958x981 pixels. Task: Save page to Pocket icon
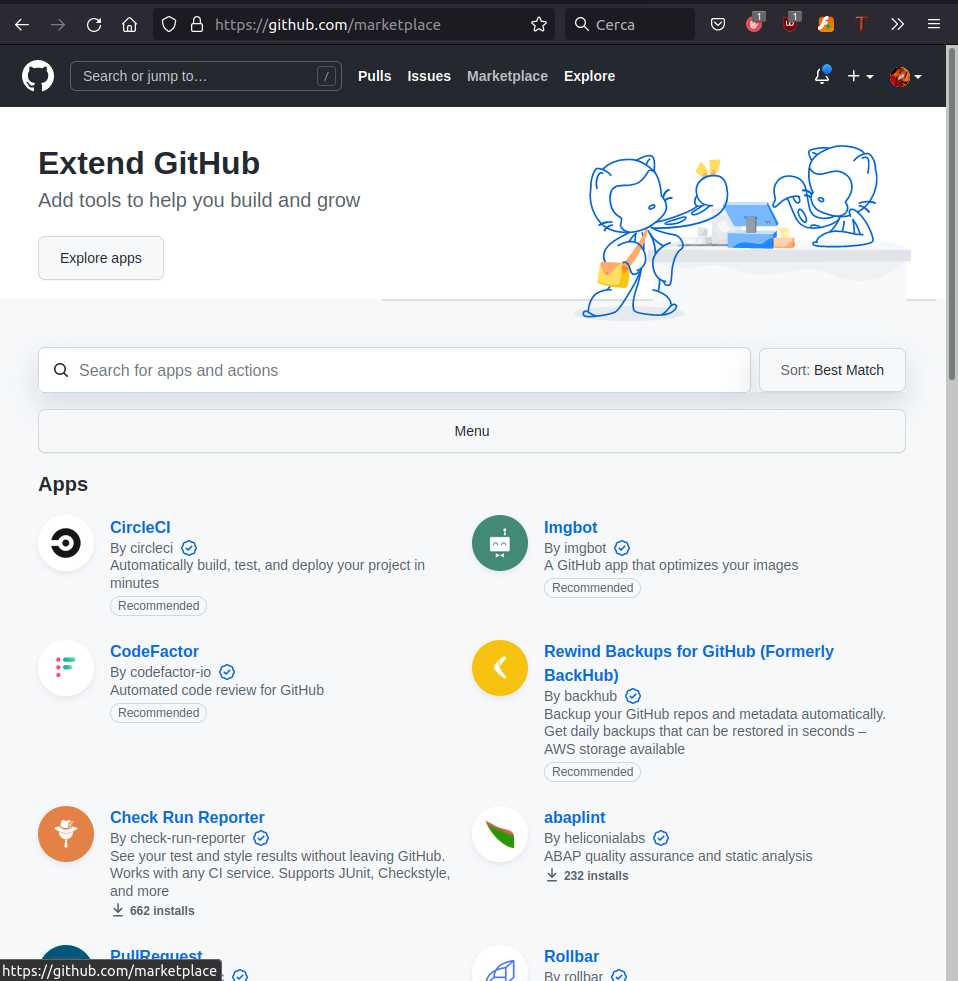718,24
